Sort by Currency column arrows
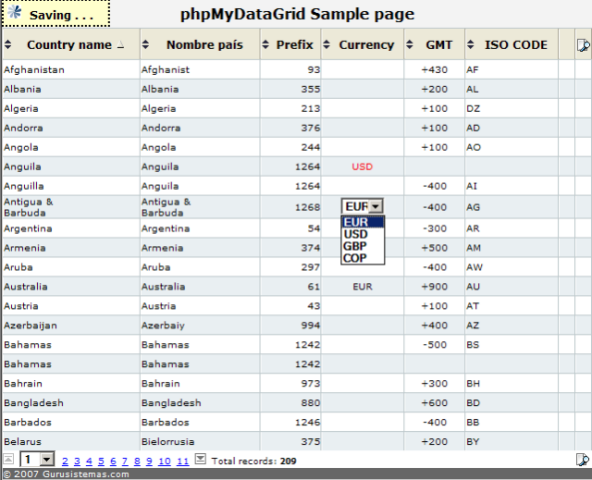 [x=327, y=45]
